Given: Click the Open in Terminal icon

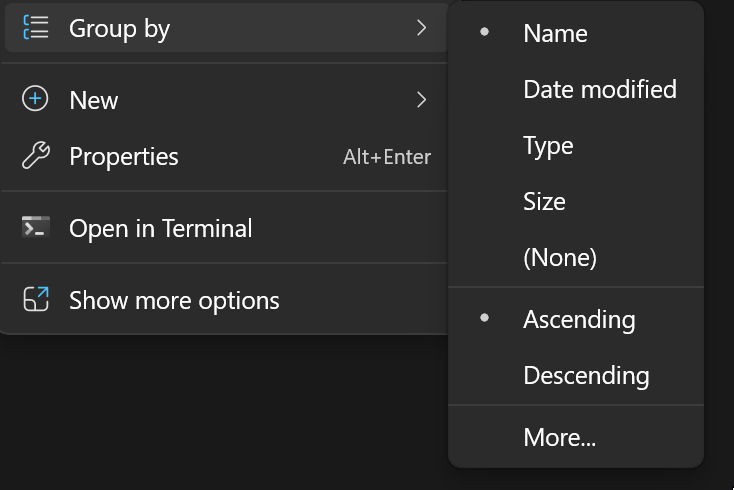Looking at the screenshot, I should coord(36,228).
